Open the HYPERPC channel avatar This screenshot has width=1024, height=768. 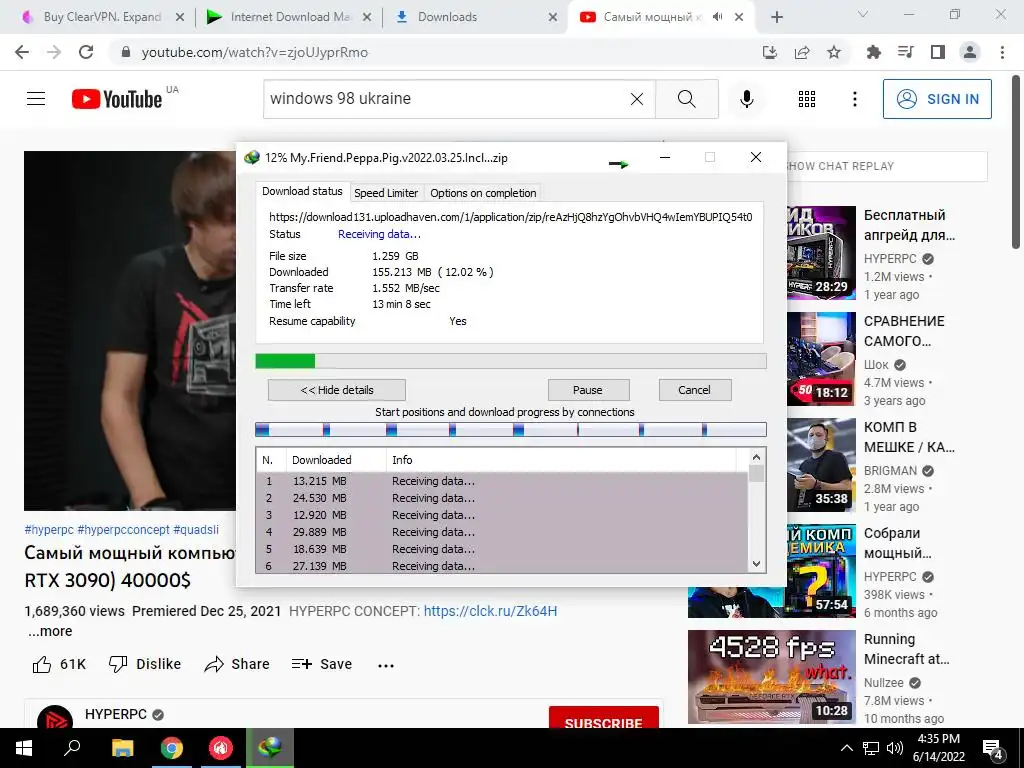pyautogui.click(x=55, y=717)
